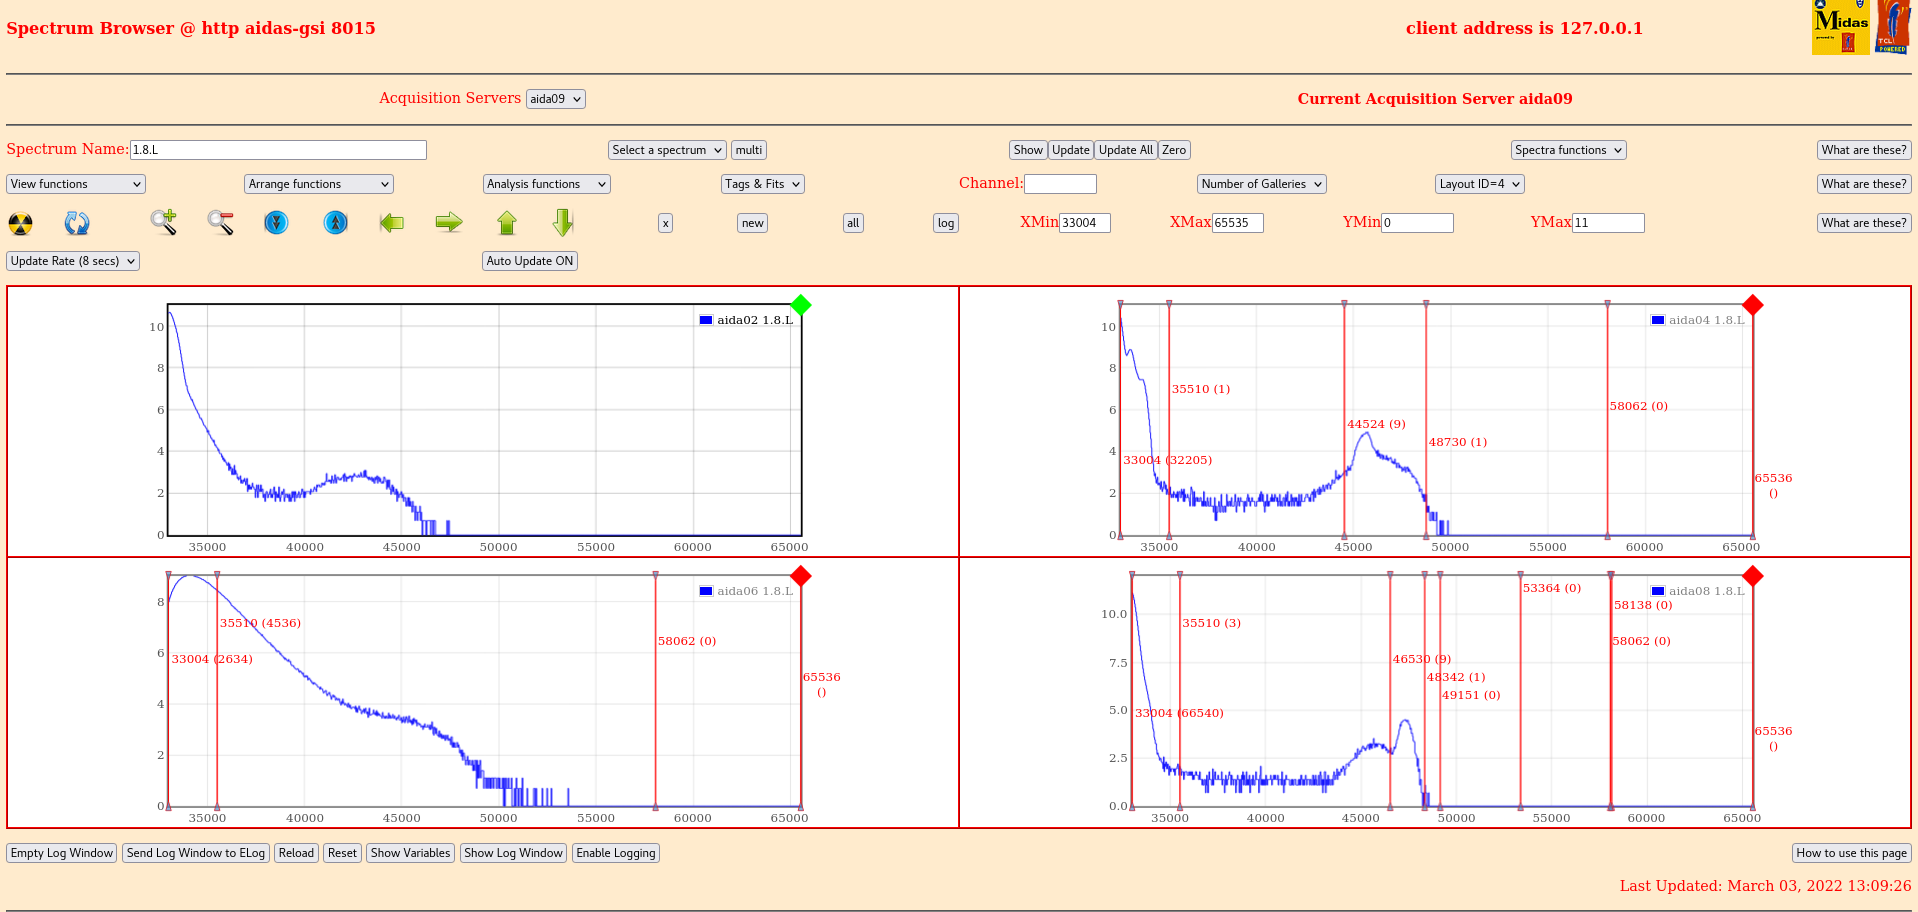The height and width of the screenshot is (912, 1918).
Task: Click the MIDAS logo icon
Action: coord(1840,27)
